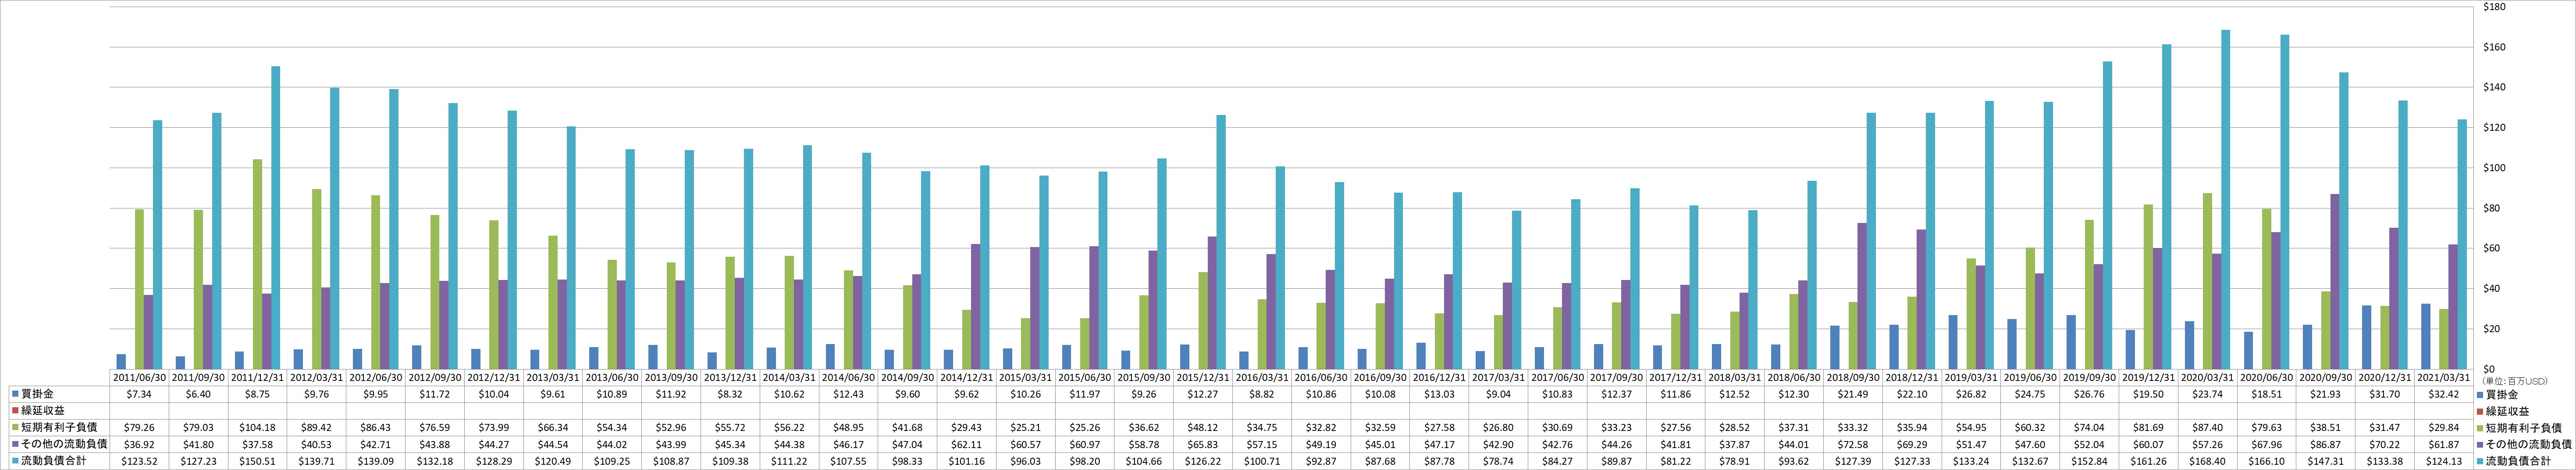
Task: Select the 2015/12/31 date column header
Action: pos(1202,378)
